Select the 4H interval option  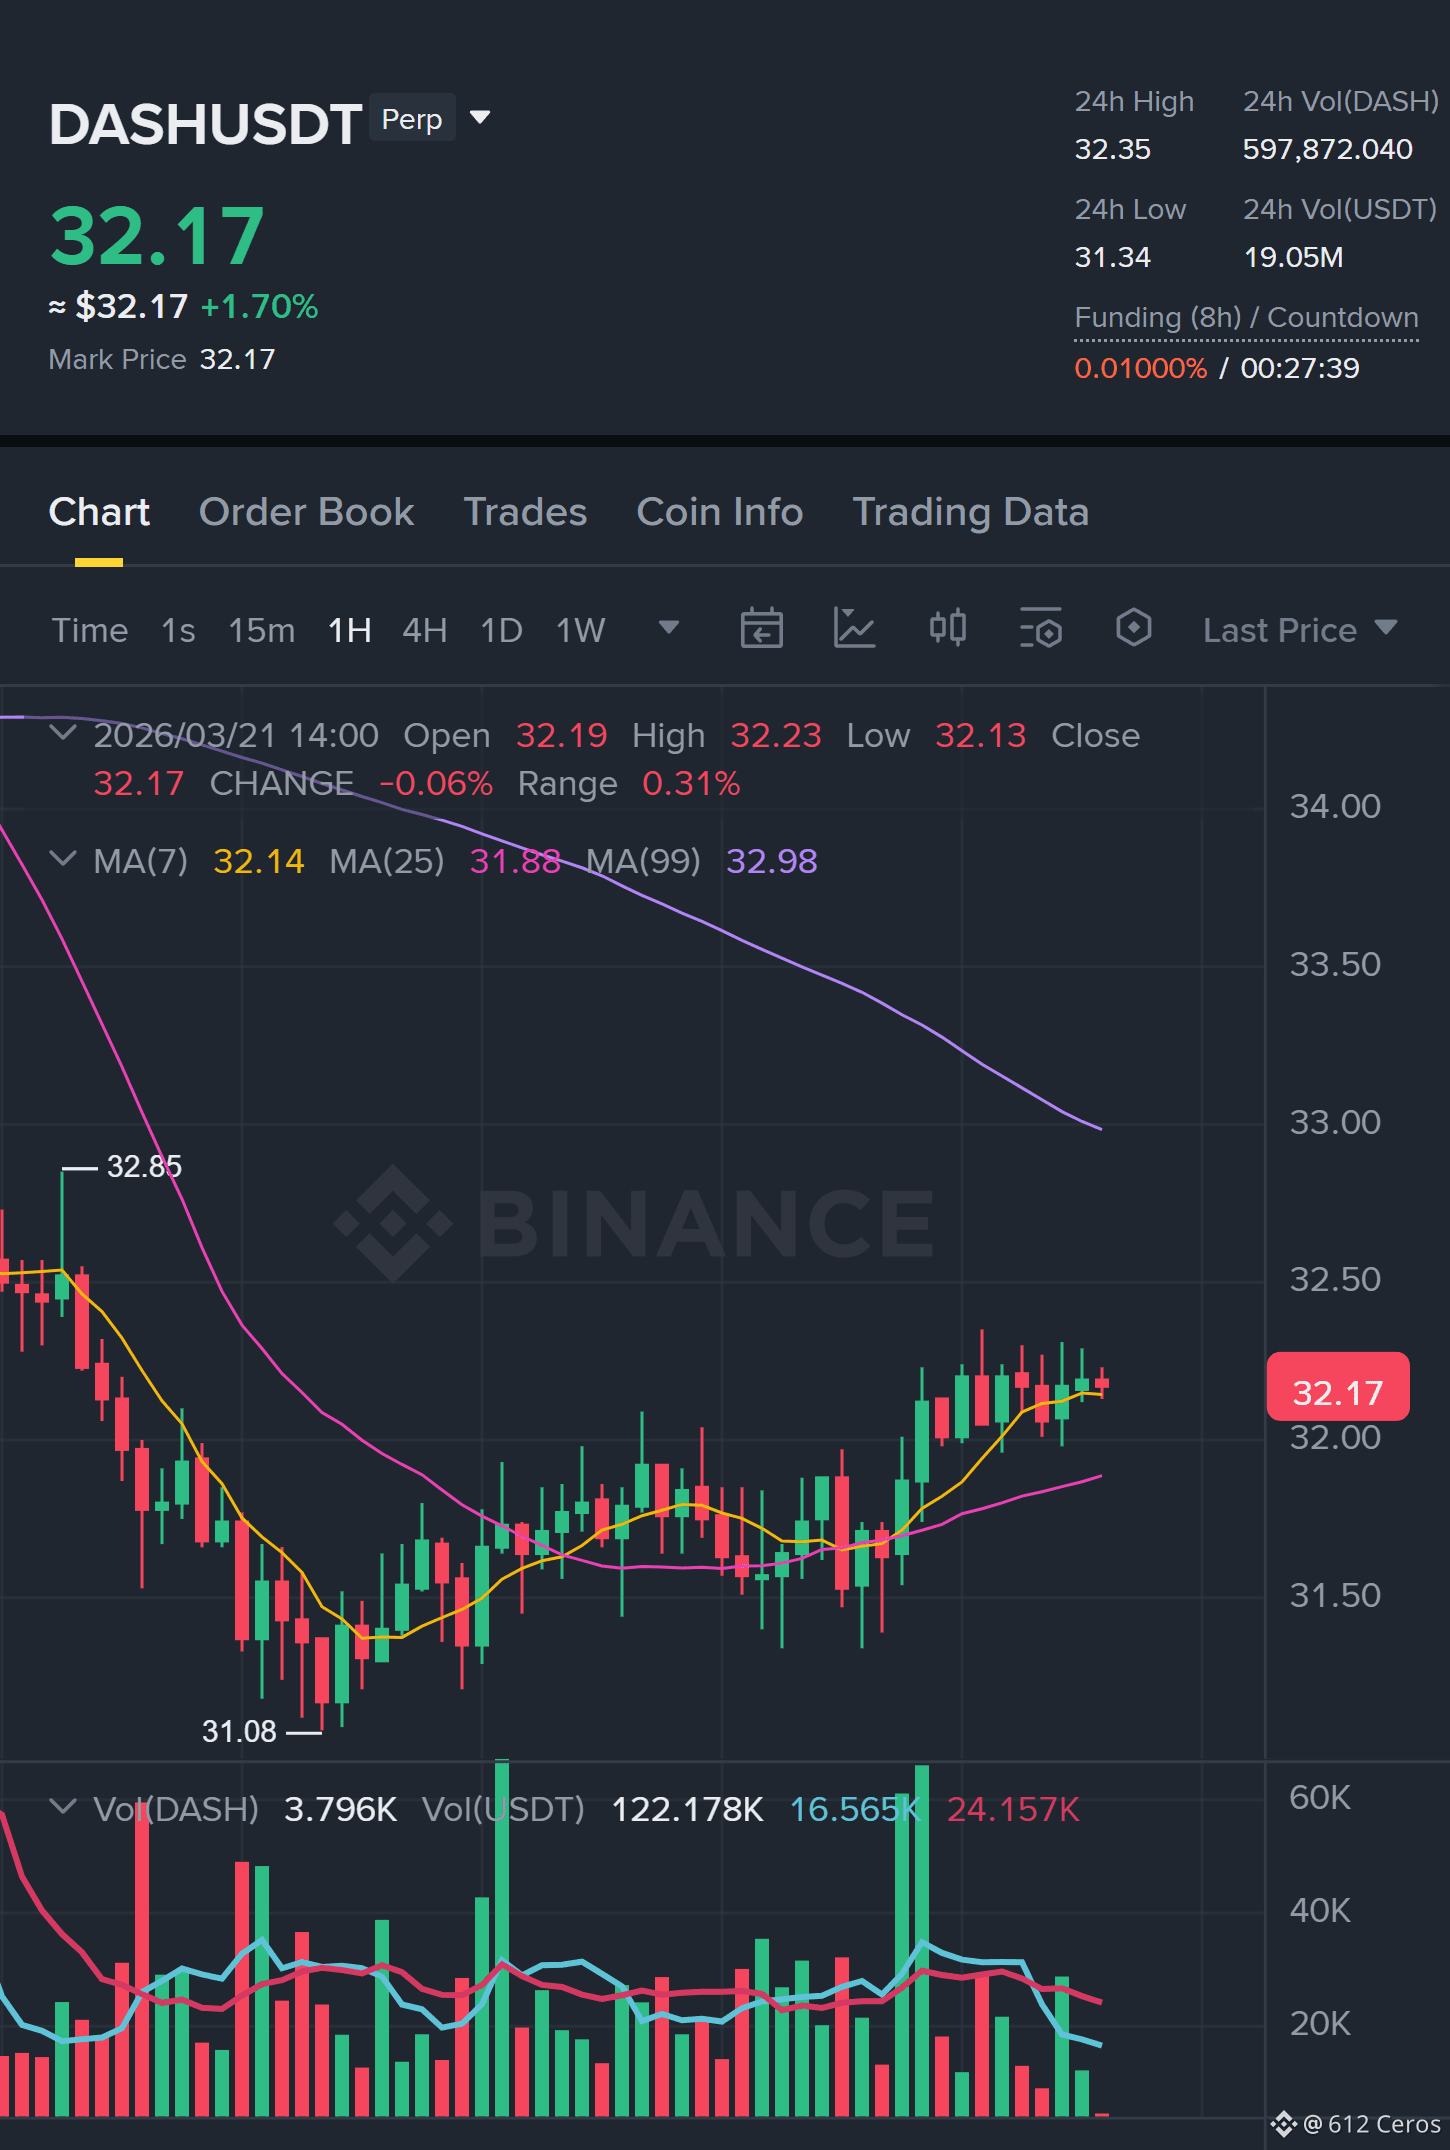pyautogui.click(x=424, y=630)
